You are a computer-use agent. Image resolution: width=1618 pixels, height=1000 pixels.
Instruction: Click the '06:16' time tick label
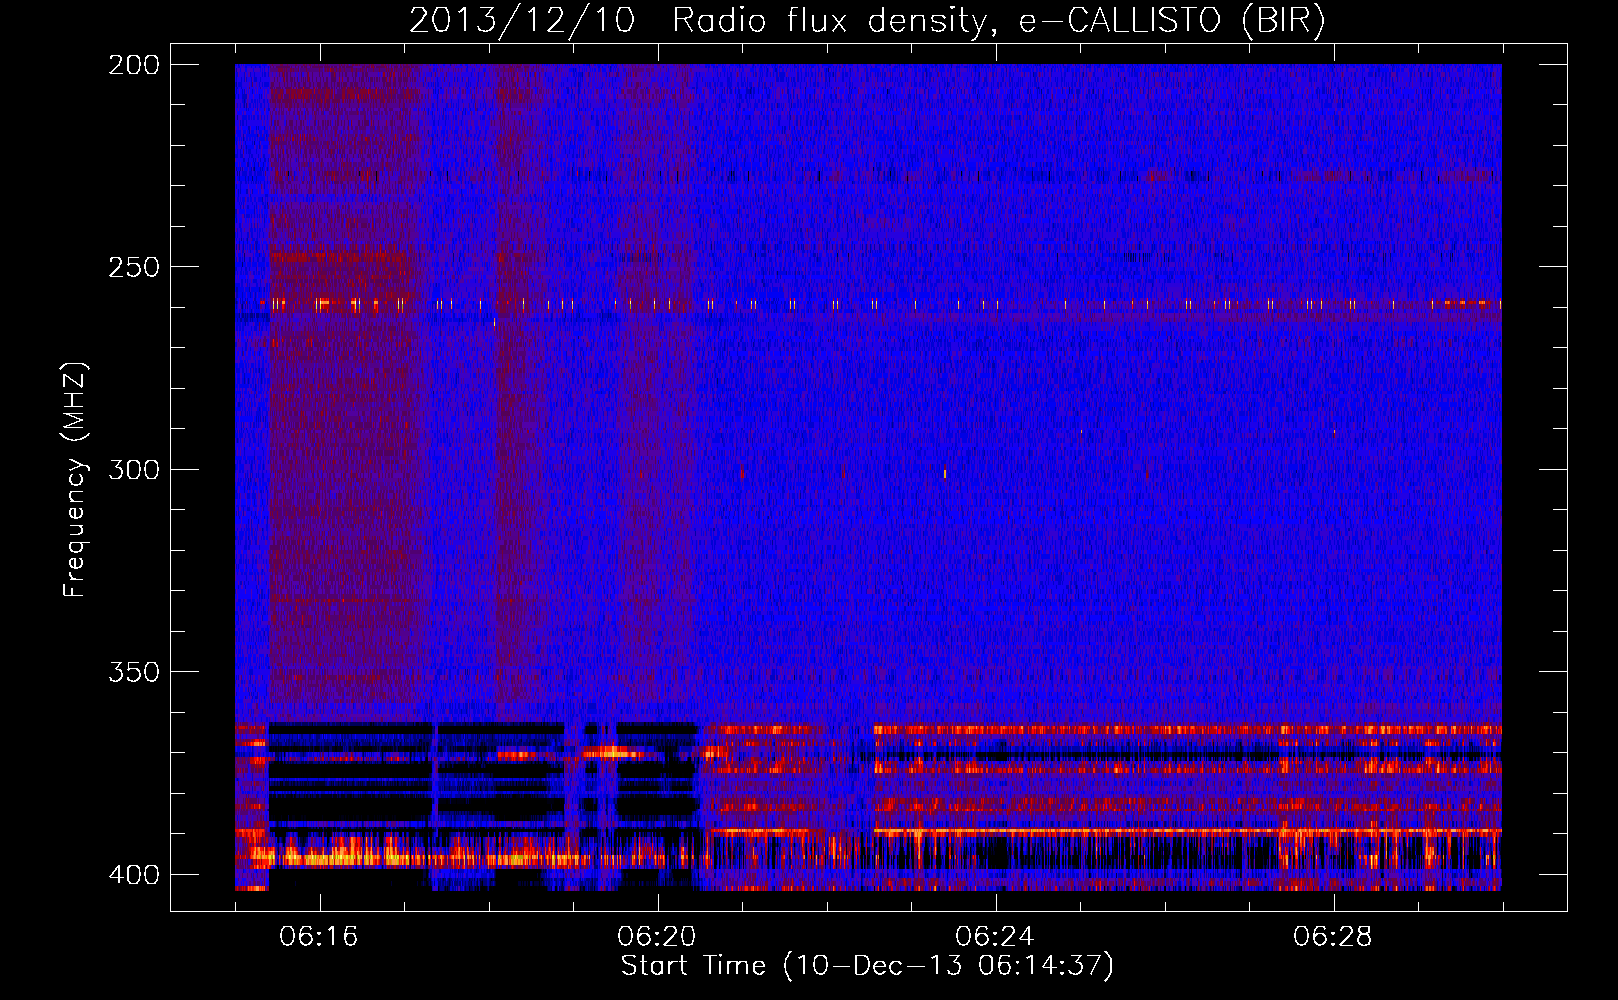(319, 937)
